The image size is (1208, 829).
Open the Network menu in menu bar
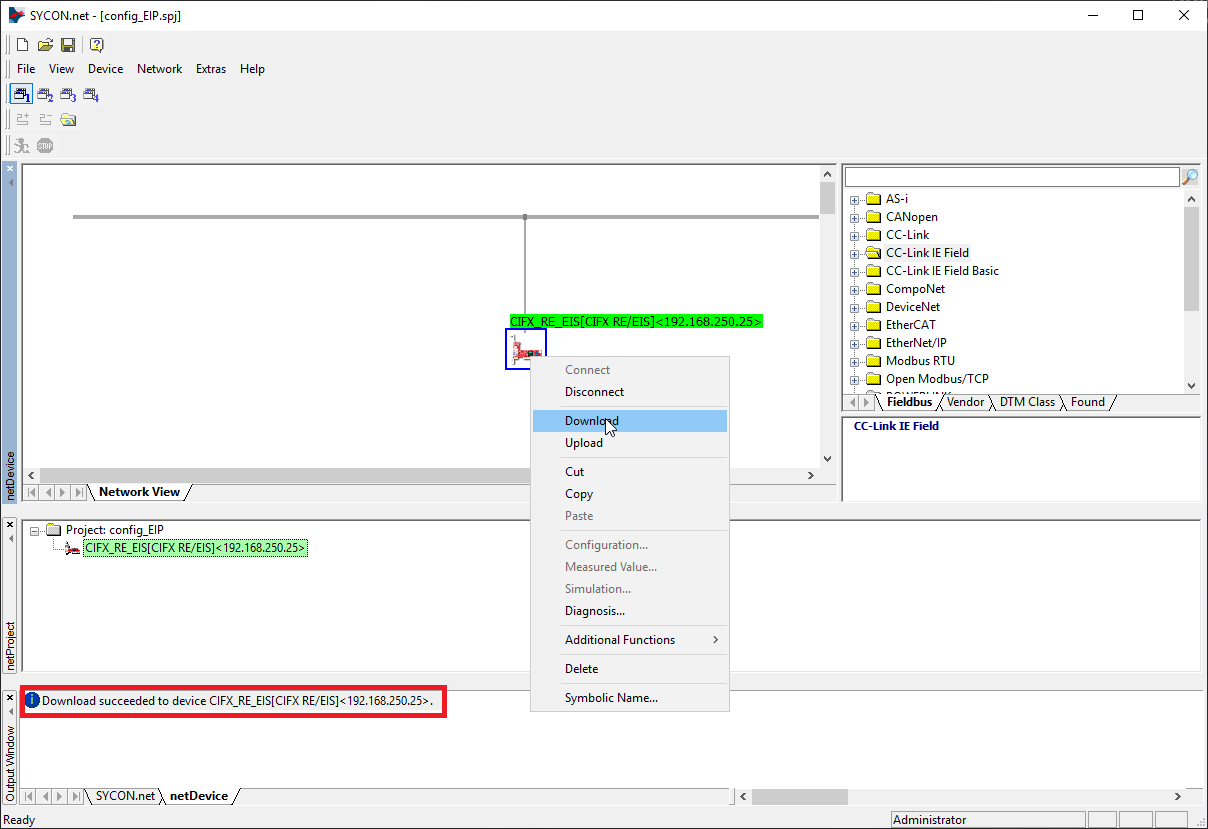pyautogui.click(x=159, y=69)
